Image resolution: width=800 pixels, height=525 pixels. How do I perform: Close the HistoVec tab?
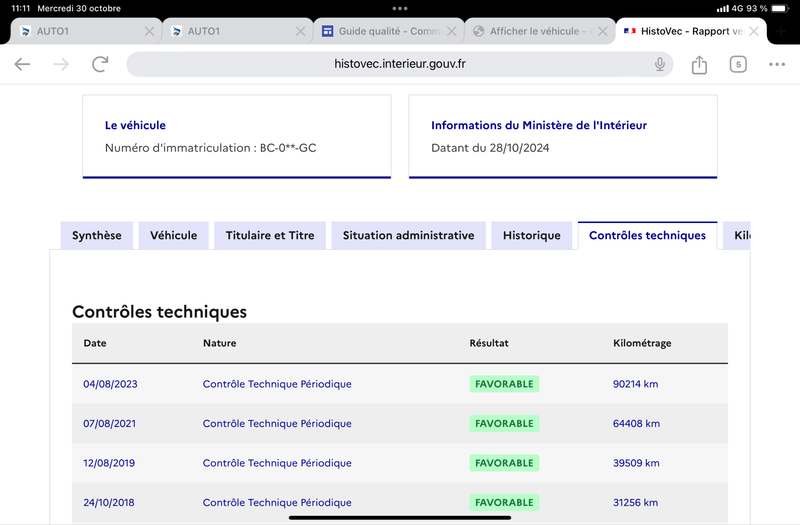pyautogui.click(x=754, y=31)
